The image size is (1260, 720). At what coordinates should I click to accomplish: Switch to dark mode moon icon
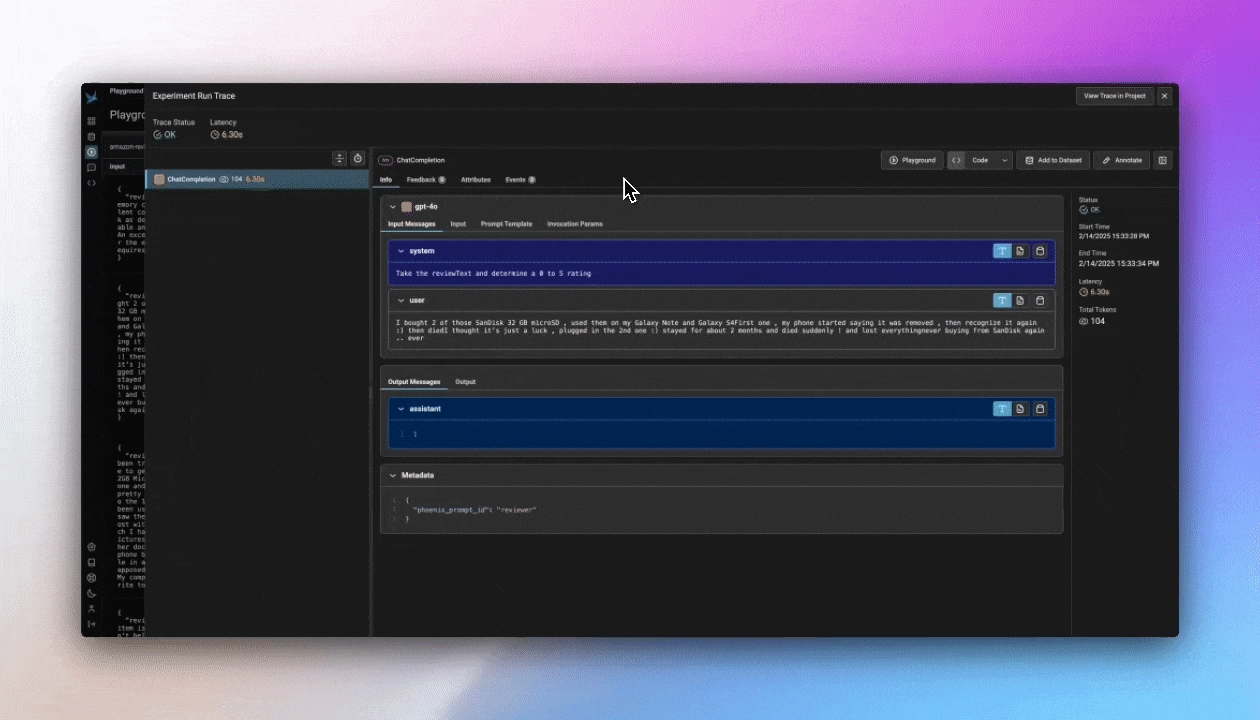pyautogui.click(x=91, y=593)
